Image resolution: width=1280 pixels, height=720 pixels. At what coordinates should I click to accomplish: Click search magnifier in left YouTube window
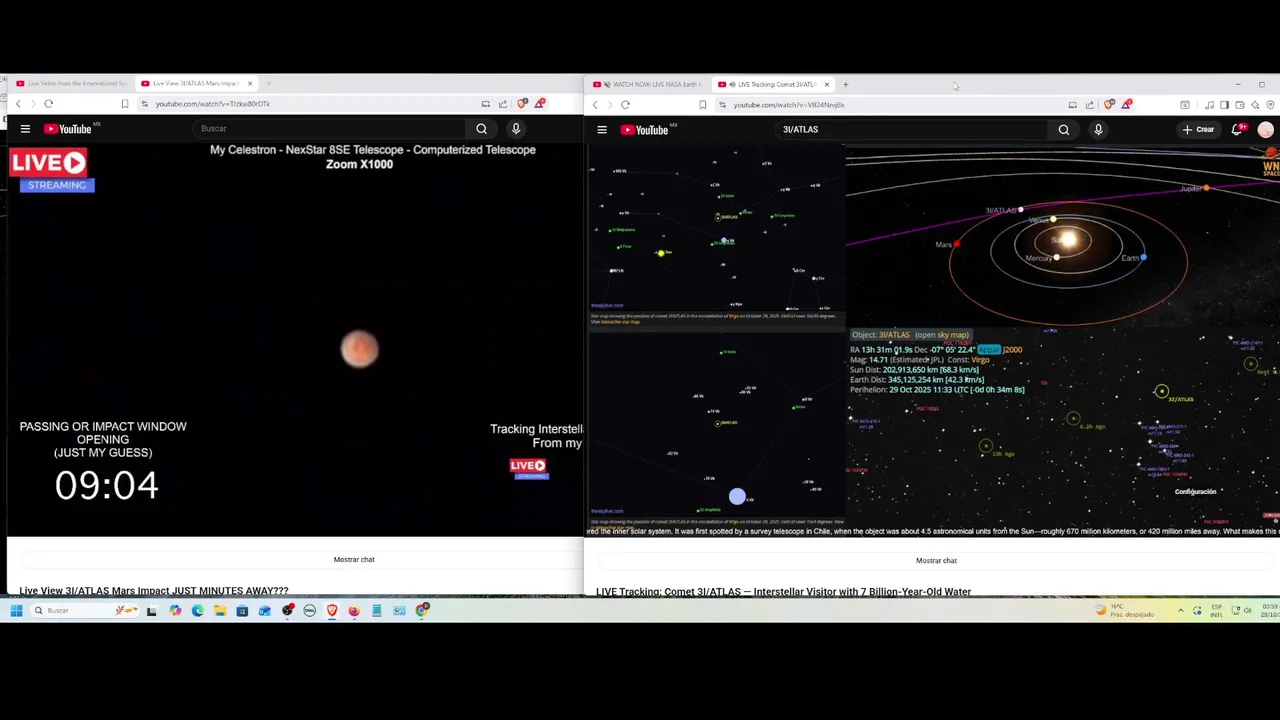coord(481,128)
